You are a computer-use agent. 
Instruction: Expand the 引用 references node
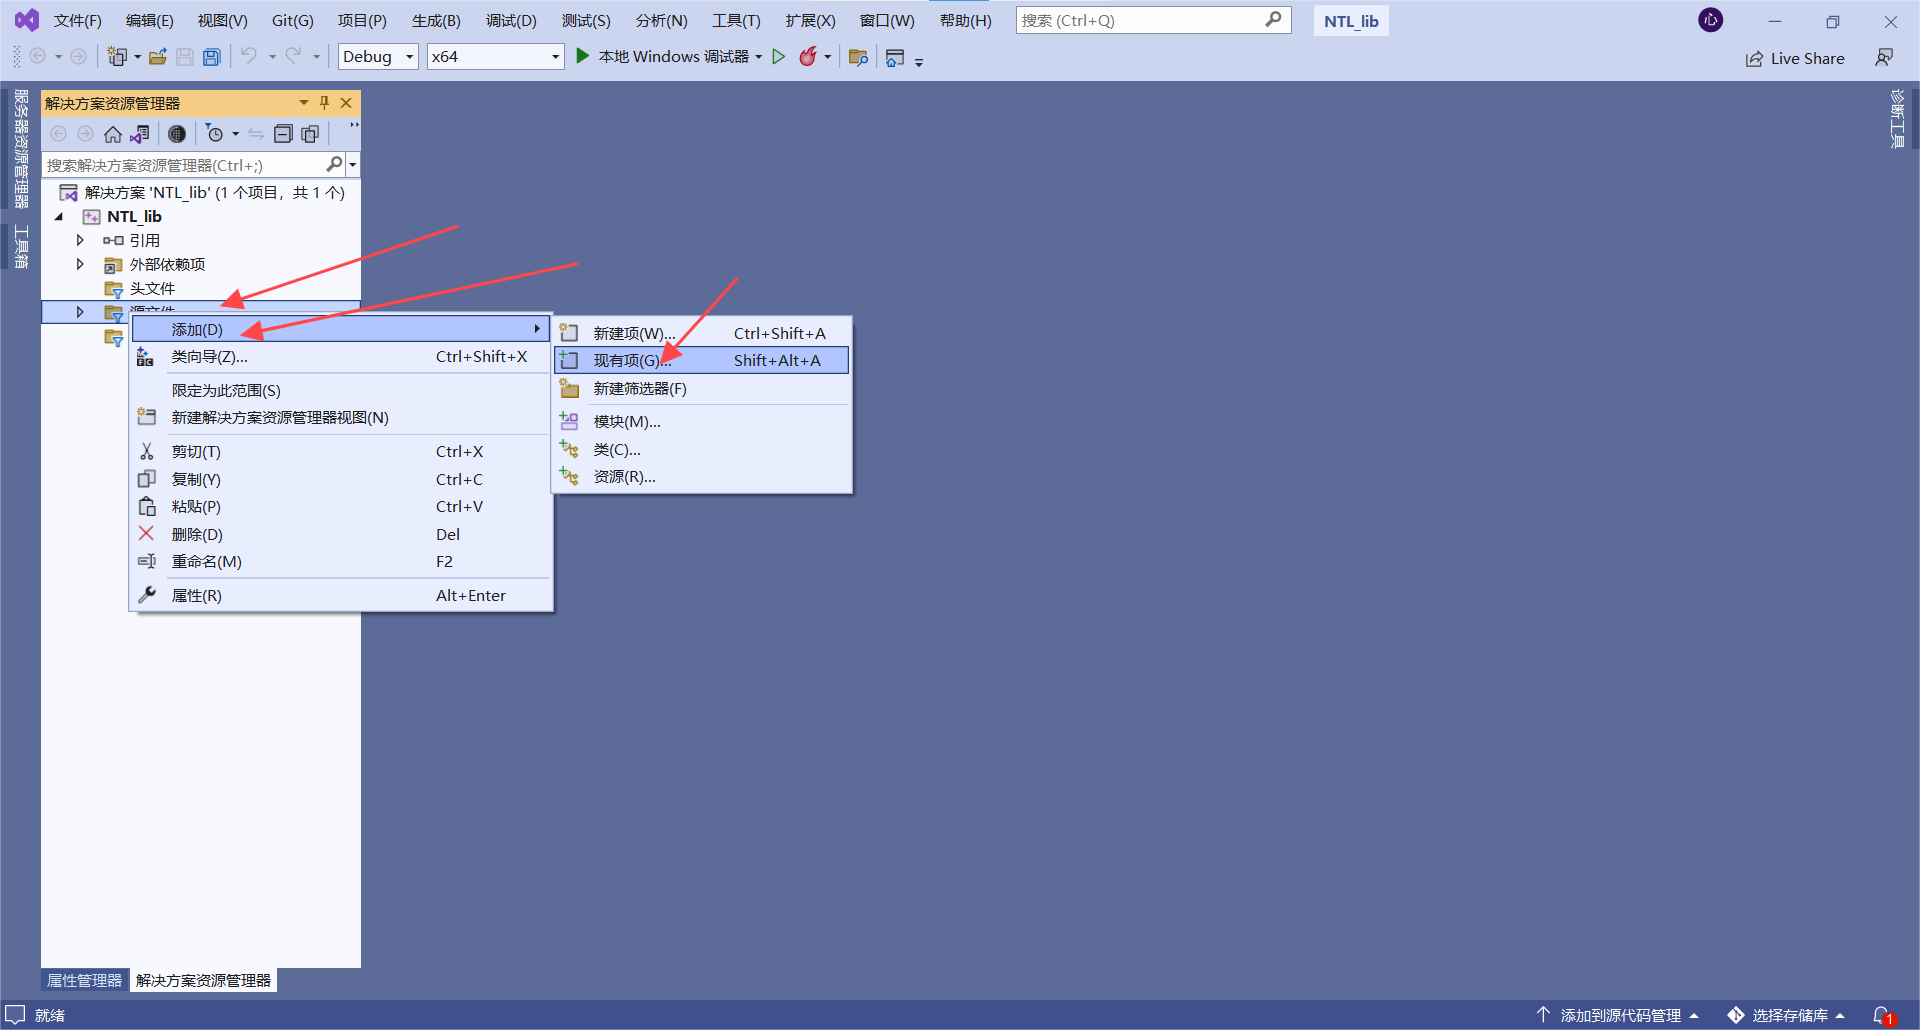pos(80,240)
